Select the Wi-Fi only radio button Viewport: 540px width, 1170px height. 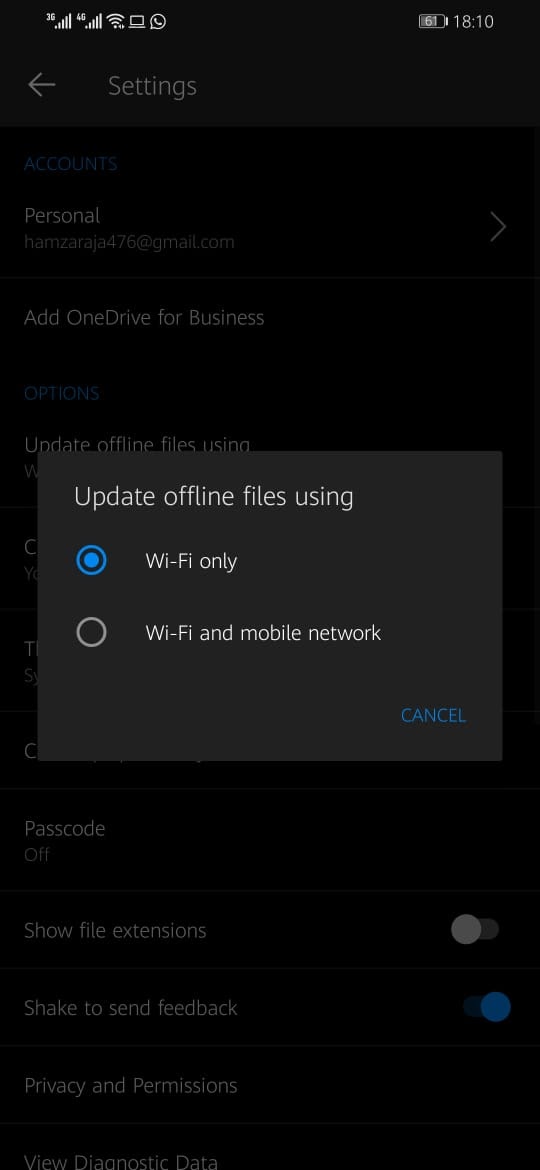click(x=91, y=560)
